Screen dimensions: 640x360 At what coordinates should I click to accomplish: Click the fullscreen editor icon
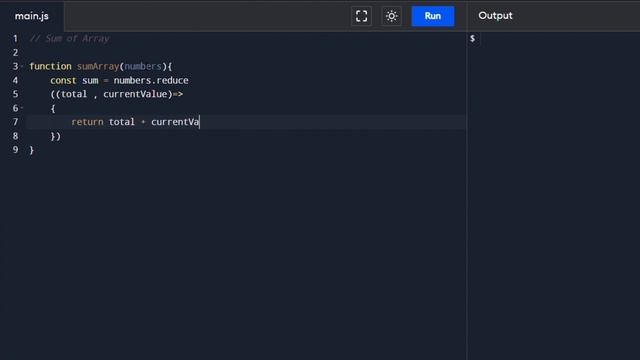[361, 16]
